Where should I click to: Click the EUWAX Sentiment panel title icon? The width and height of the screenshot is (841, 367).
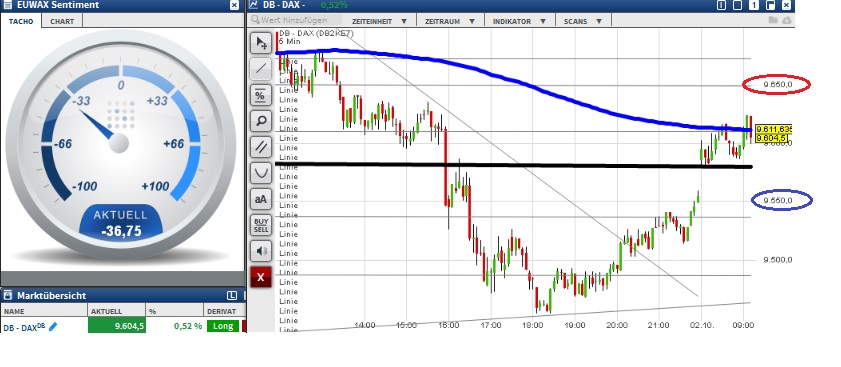7,5
